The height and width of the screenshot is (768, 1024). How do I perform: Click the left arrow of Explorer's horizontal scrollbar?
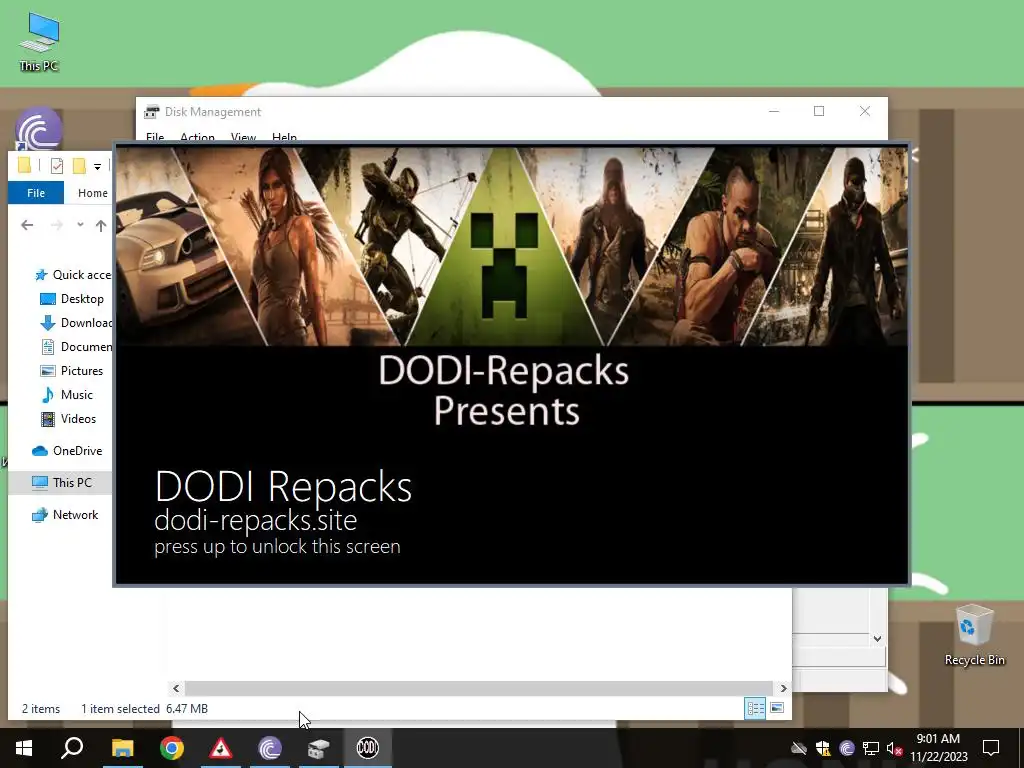176,688
